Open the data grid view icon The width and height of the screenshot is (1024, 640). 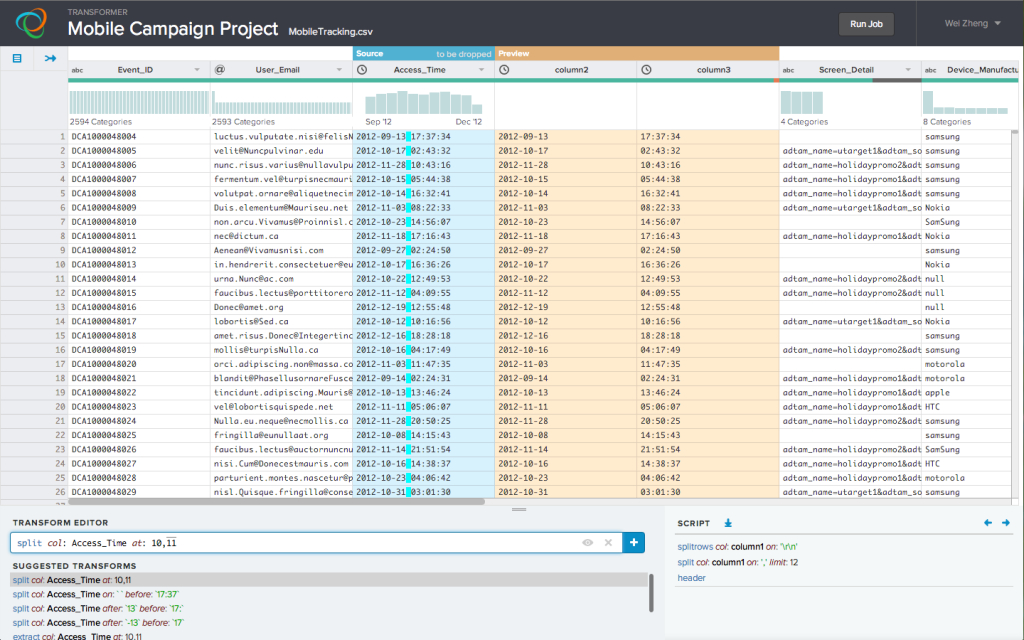pos(16,58)
